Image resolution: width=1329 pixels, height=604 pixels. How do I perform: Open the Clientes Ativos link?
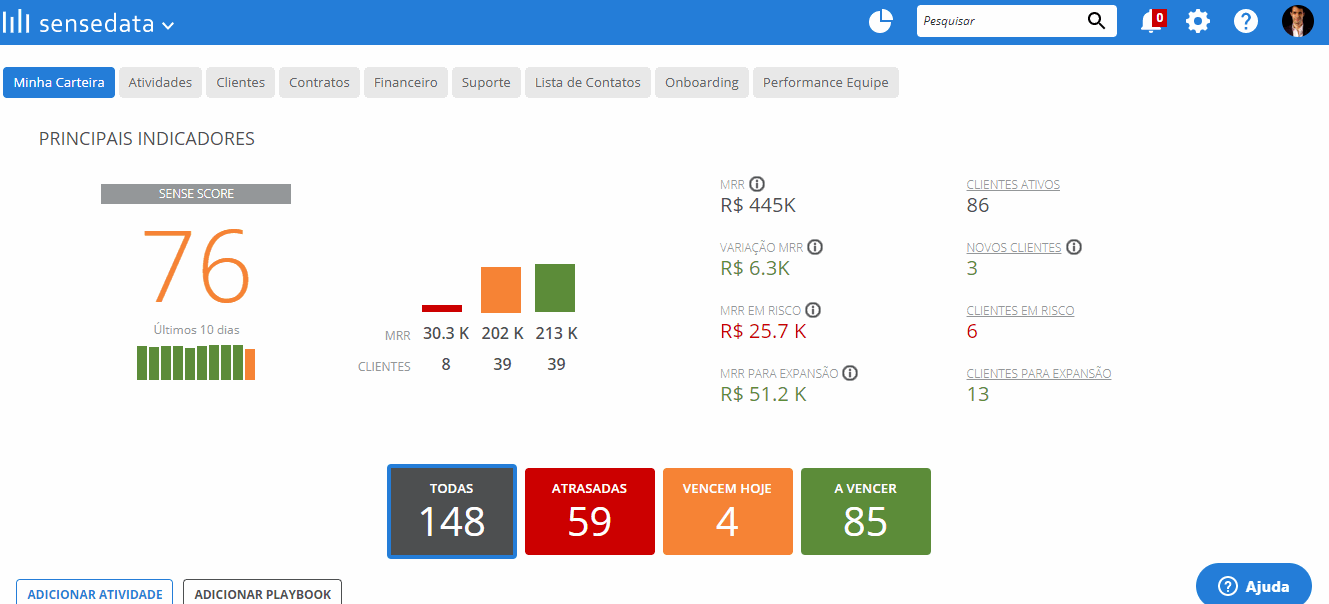(1013, 185)
